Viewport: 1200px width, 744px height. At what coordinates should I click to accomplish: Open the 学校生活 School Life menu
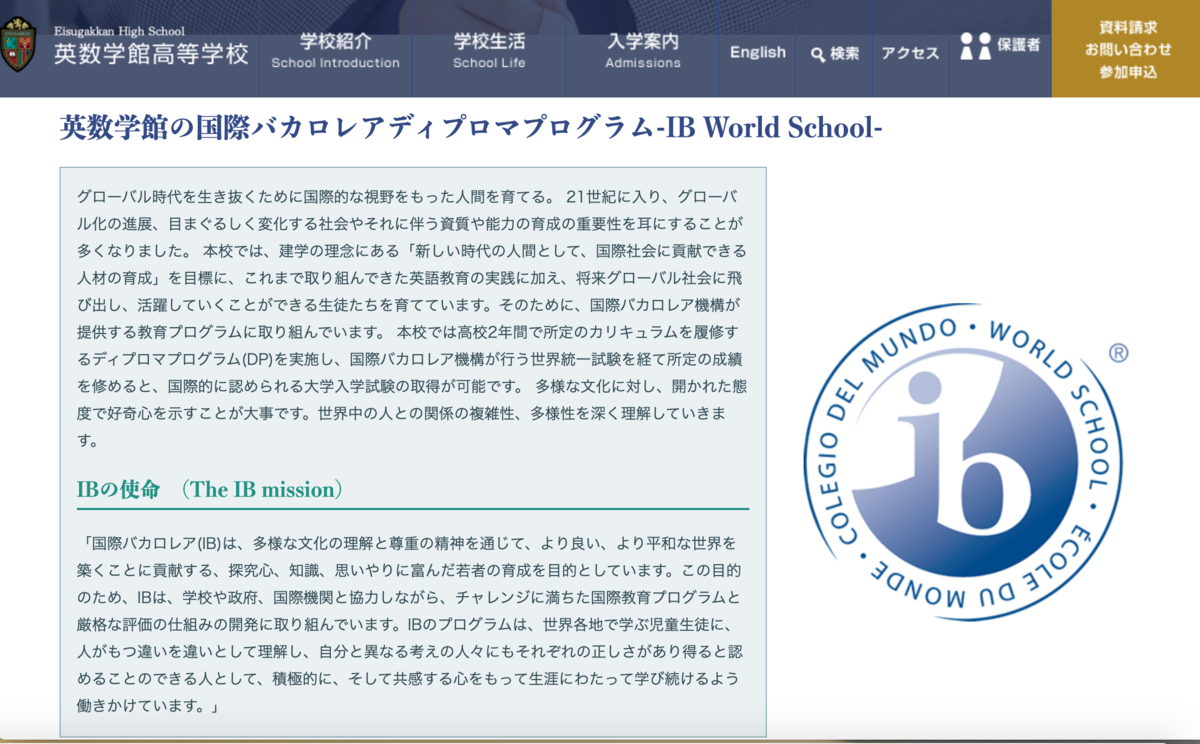489,50
